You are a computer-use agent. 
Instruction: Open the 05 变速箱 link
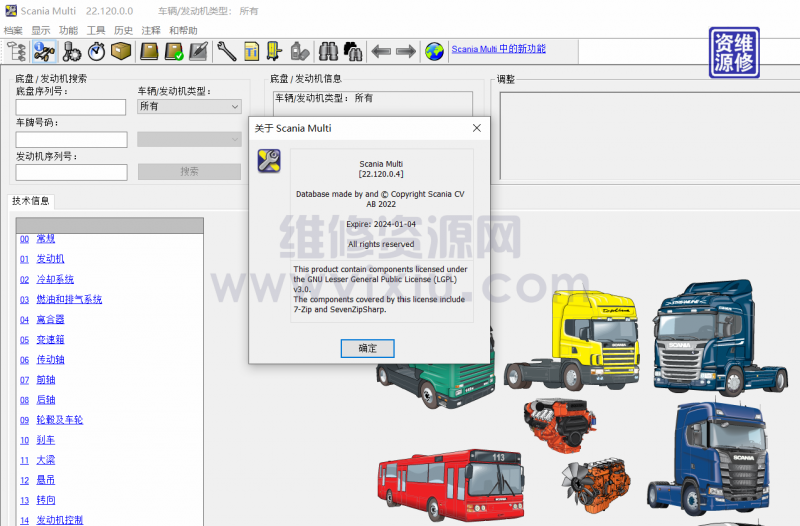coord(42,339)
